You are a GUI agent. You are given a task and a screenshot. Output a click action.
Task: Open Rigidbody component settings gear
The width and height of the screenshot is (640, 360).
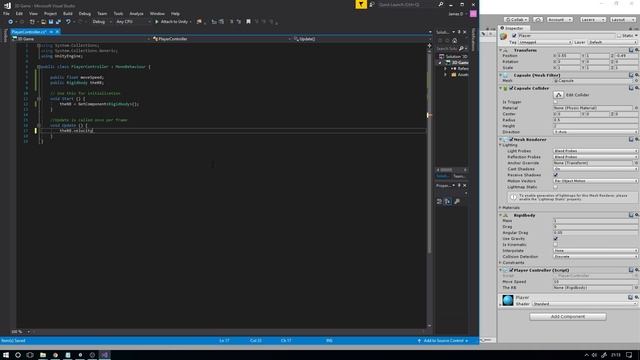point(637,215)
